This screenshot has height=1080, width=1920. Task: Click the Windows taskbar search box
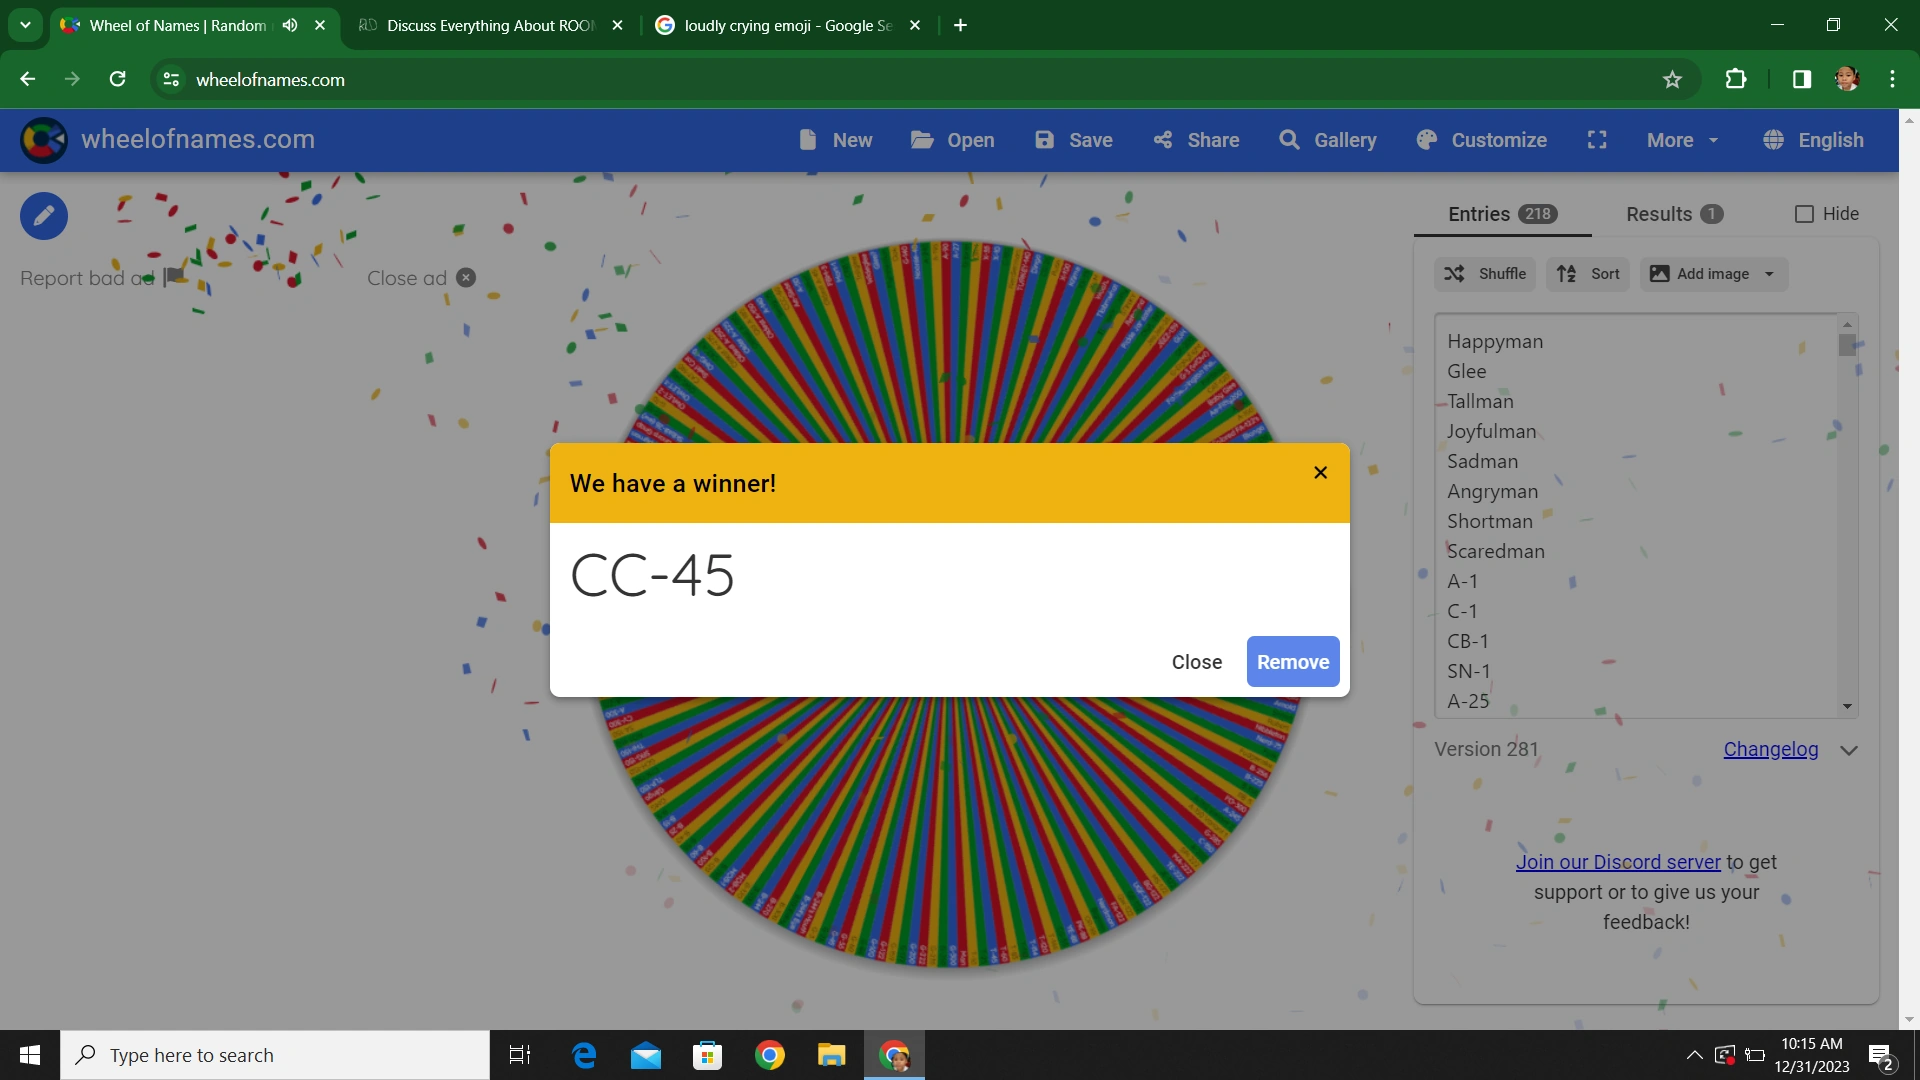(x=275, y=1055)
